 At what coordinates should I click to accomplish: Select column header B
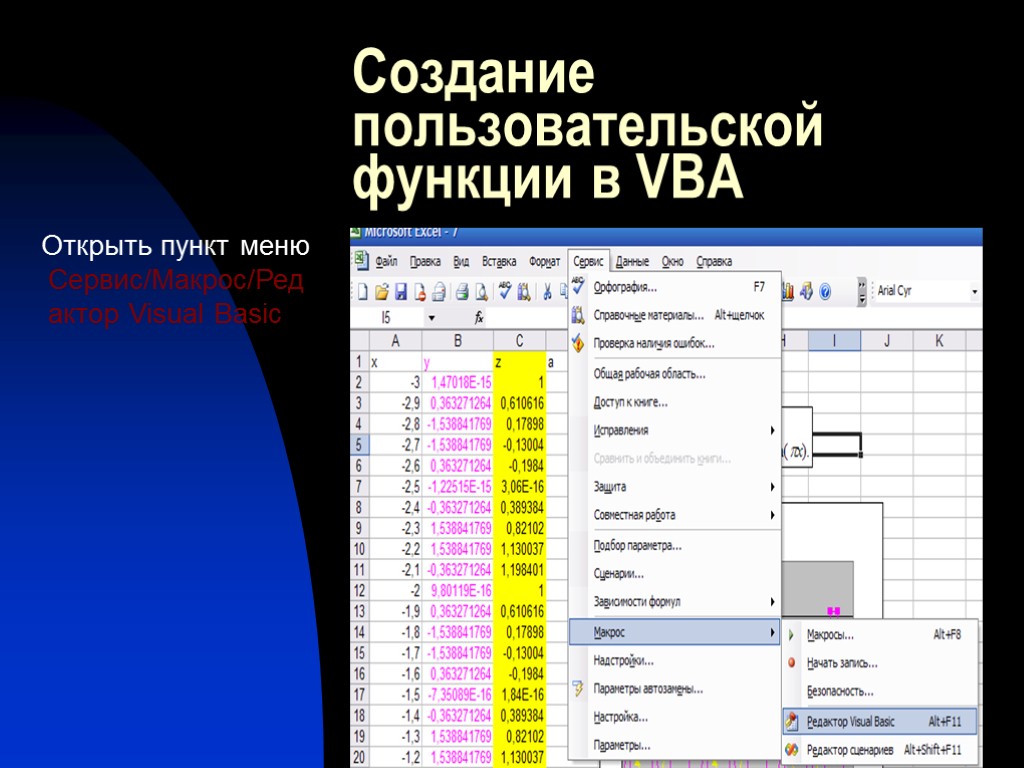458,340
